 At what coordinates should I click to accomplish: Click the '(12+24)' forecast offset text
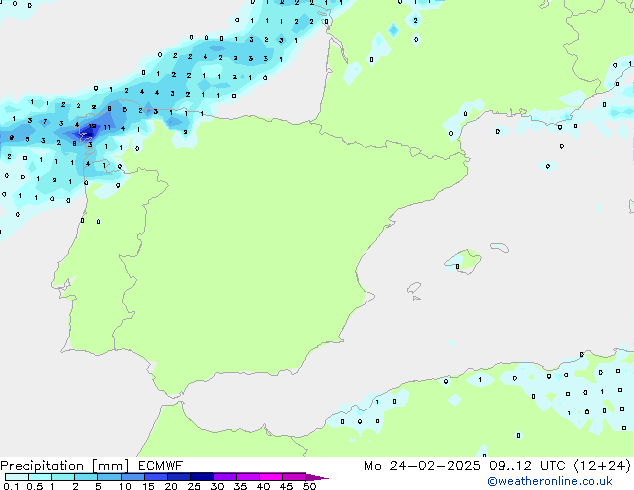click(x=602, y=466)
